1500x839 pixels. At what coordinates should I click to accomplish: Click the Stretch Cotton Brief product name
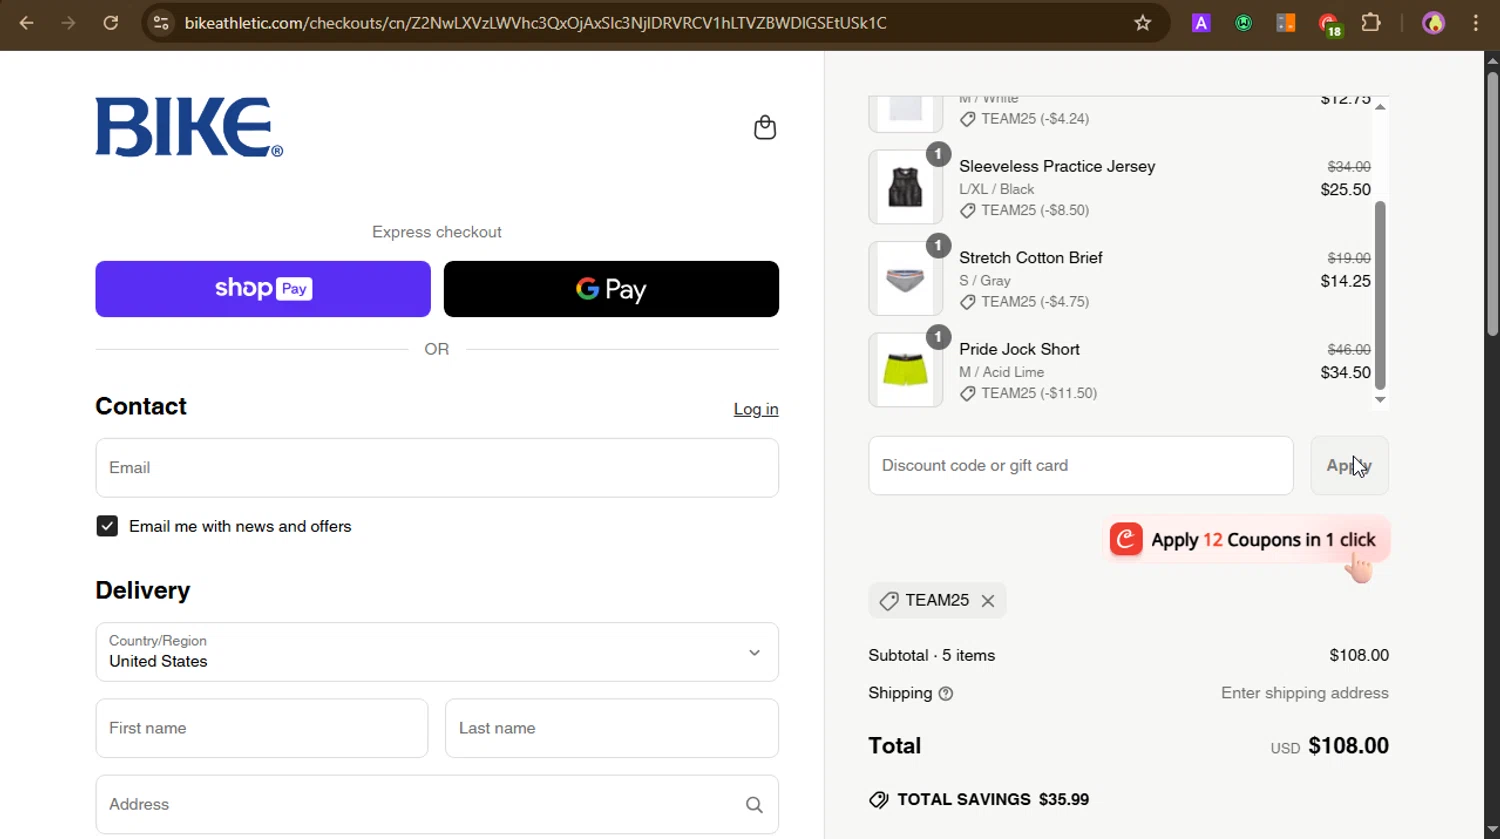1031,258
